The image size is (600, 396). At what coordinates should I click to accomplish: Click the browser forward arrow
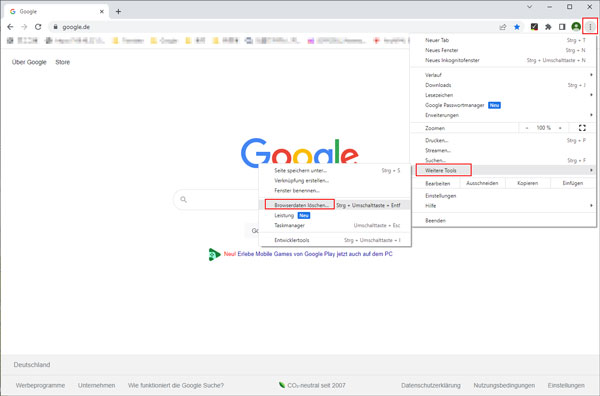(24, 27)
